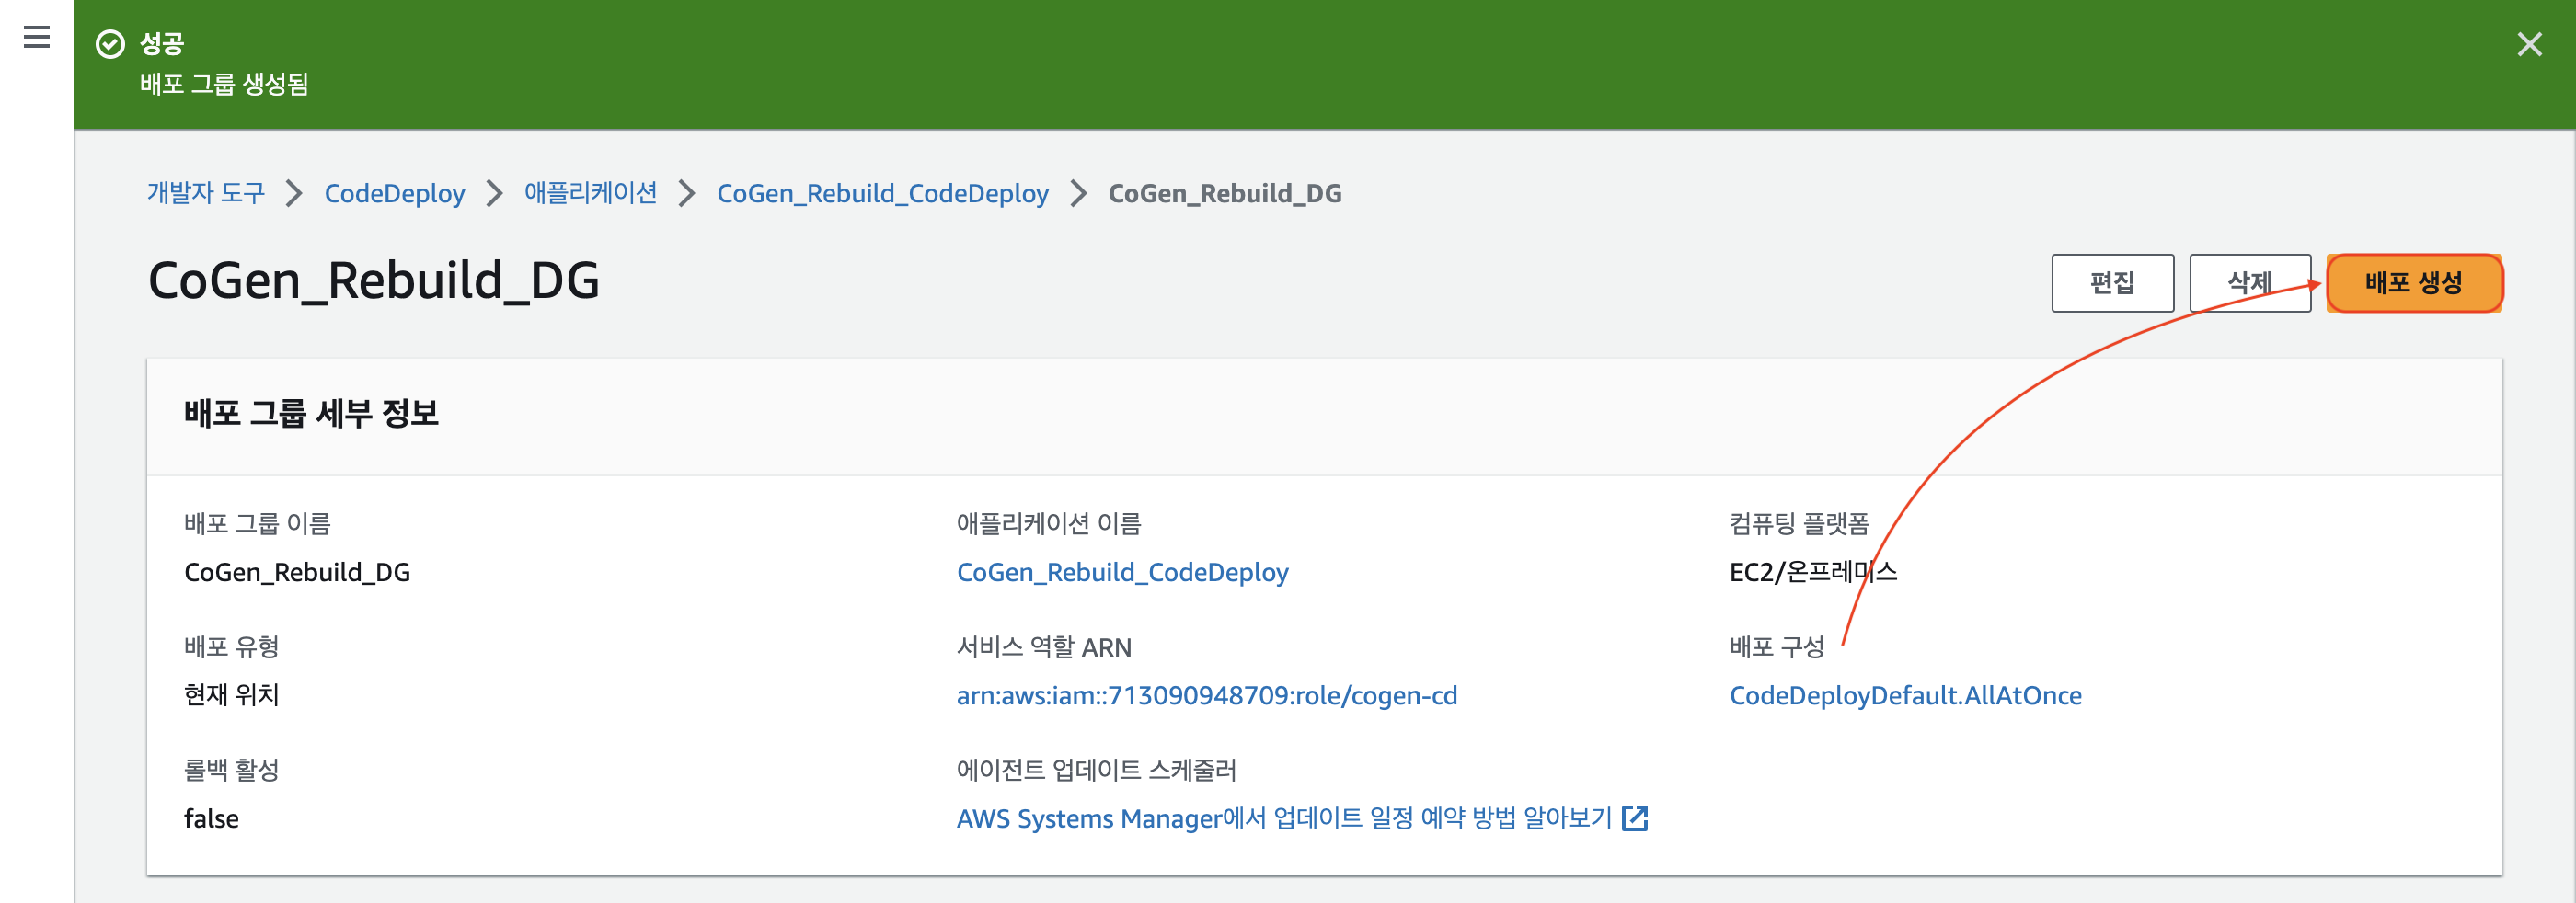This screenshot has height=903, width=2576.
Task: Open CoGen_Rebuild_CodeDeploy breadcrumb link
Action: click(x=883, y=193)
